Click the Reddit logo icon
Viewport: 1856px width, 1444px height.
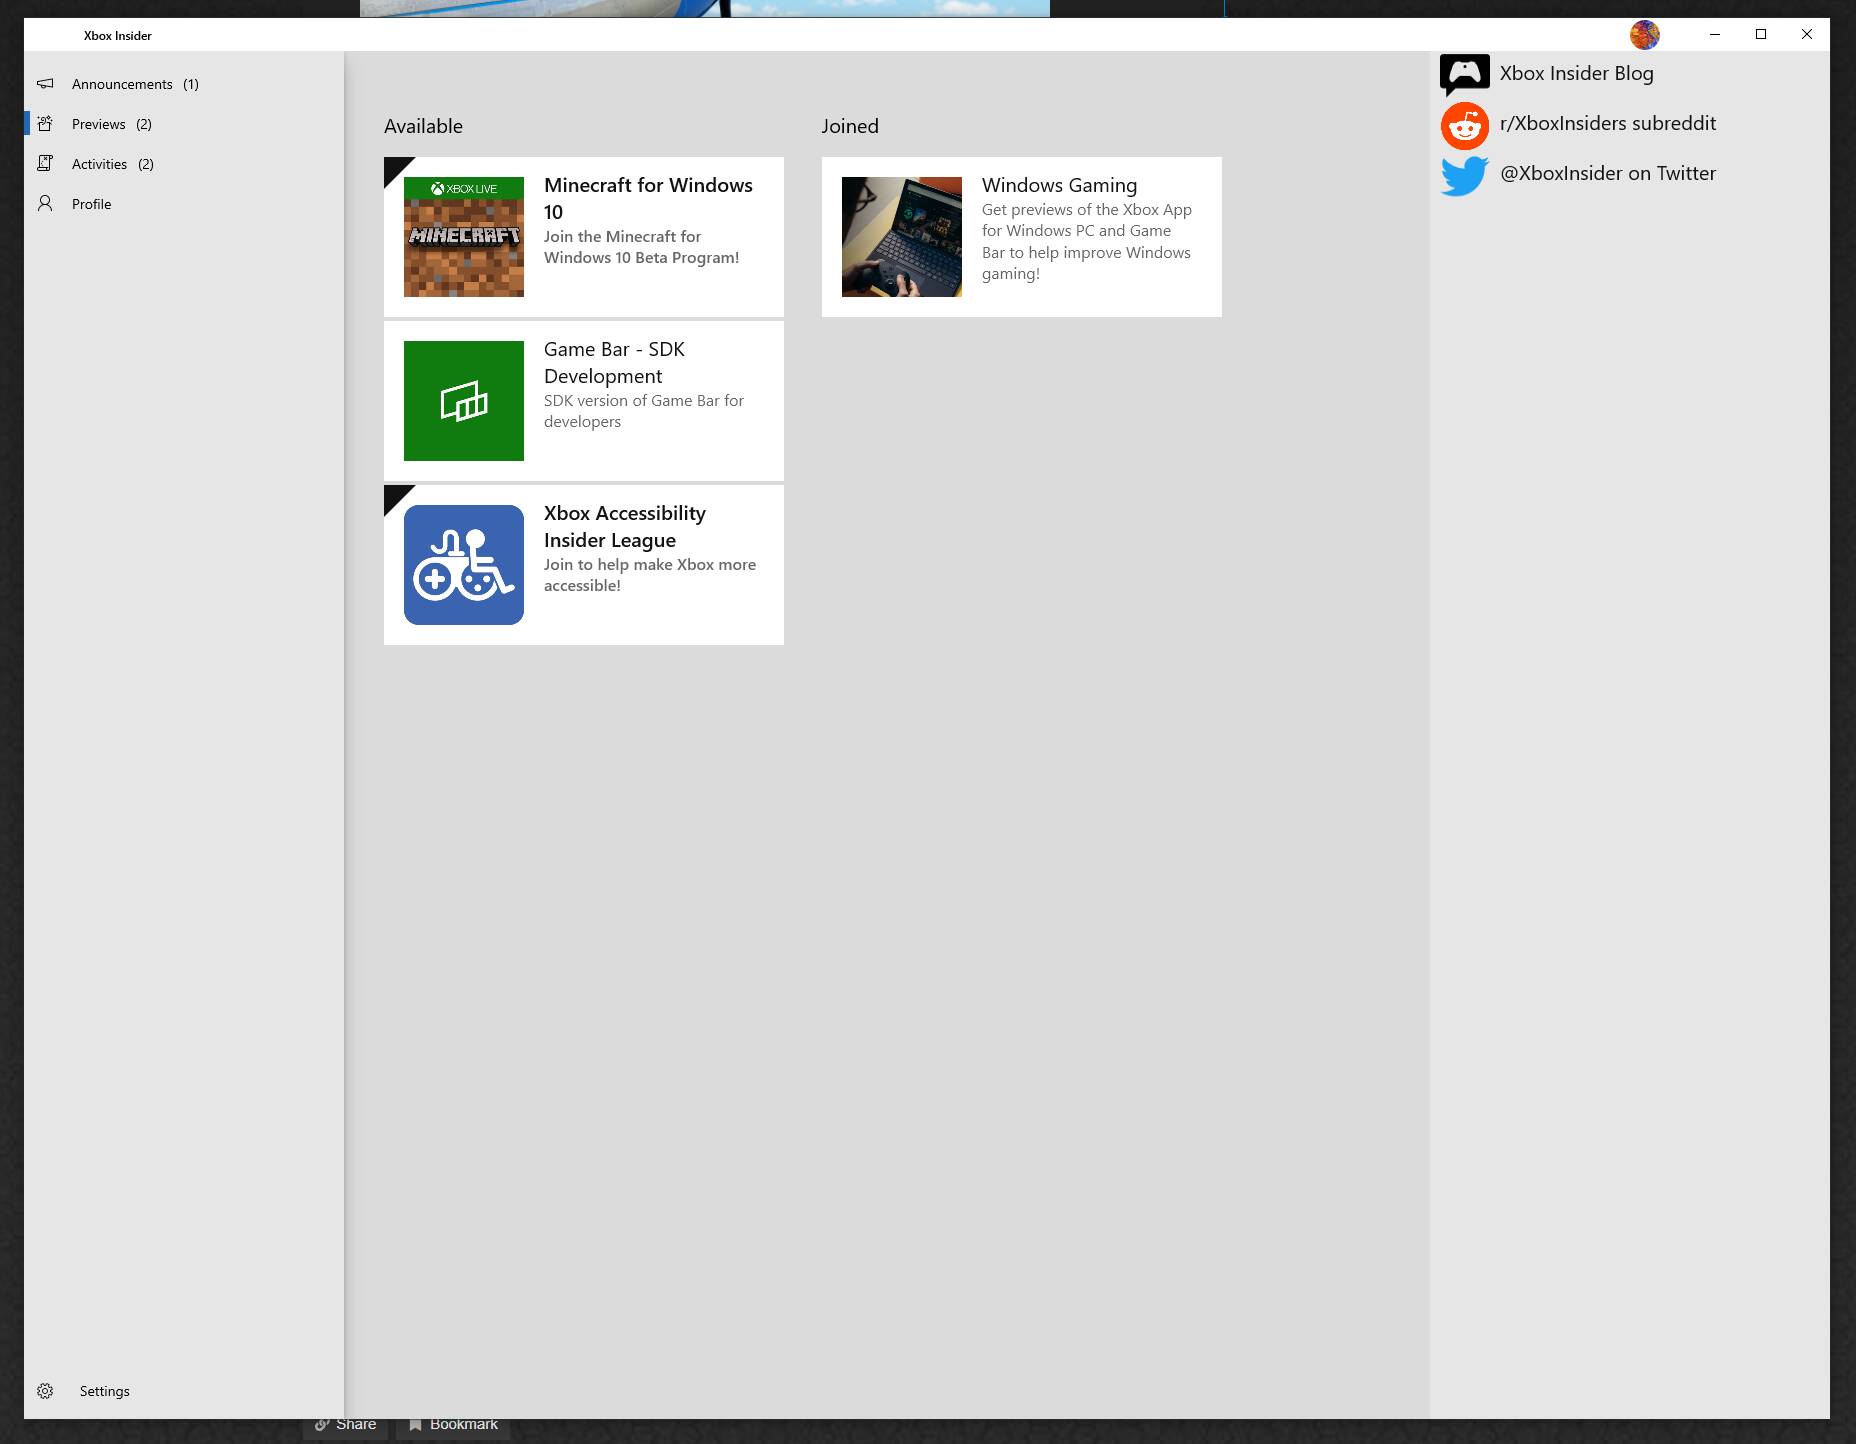pos(1464,125)
